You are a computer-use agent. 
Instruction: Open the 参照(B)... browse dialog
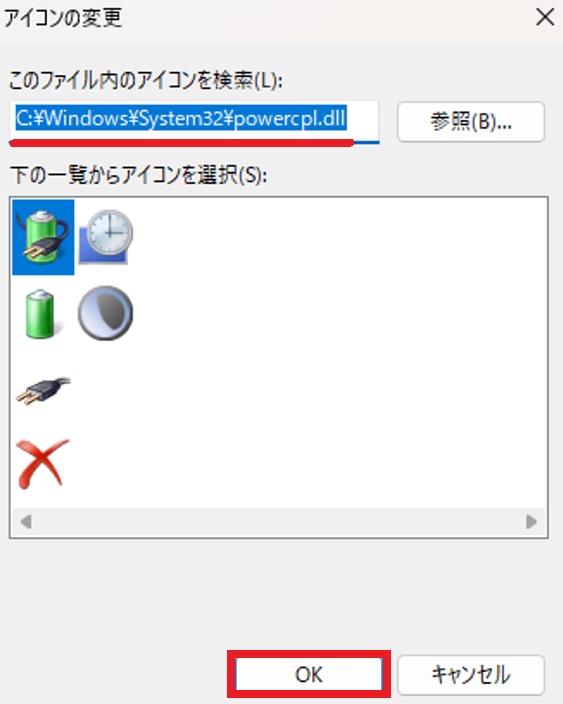click(471, 122)
